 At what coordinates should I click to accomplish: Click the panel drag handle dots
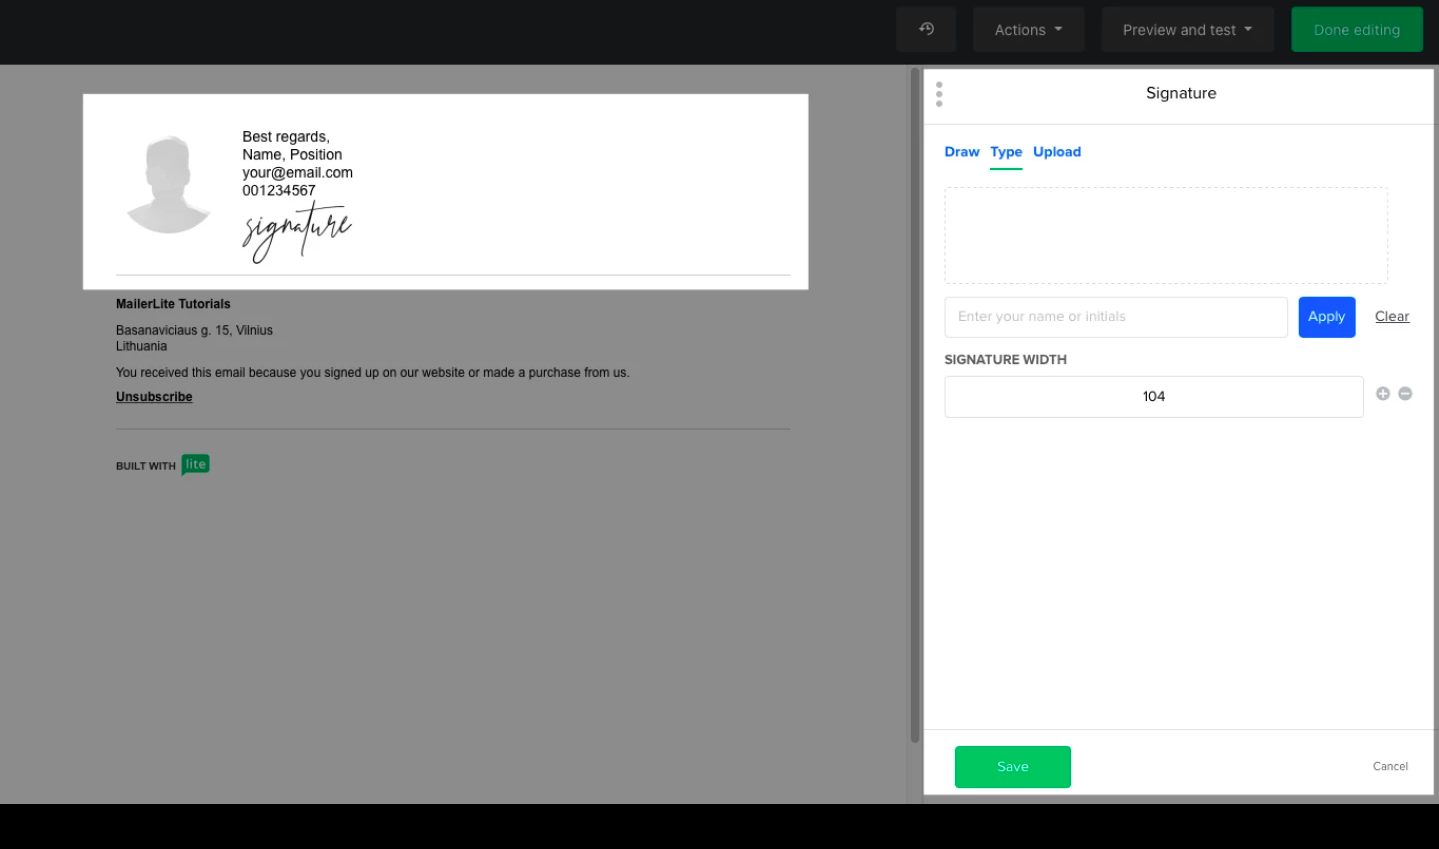tap(939, 94)
